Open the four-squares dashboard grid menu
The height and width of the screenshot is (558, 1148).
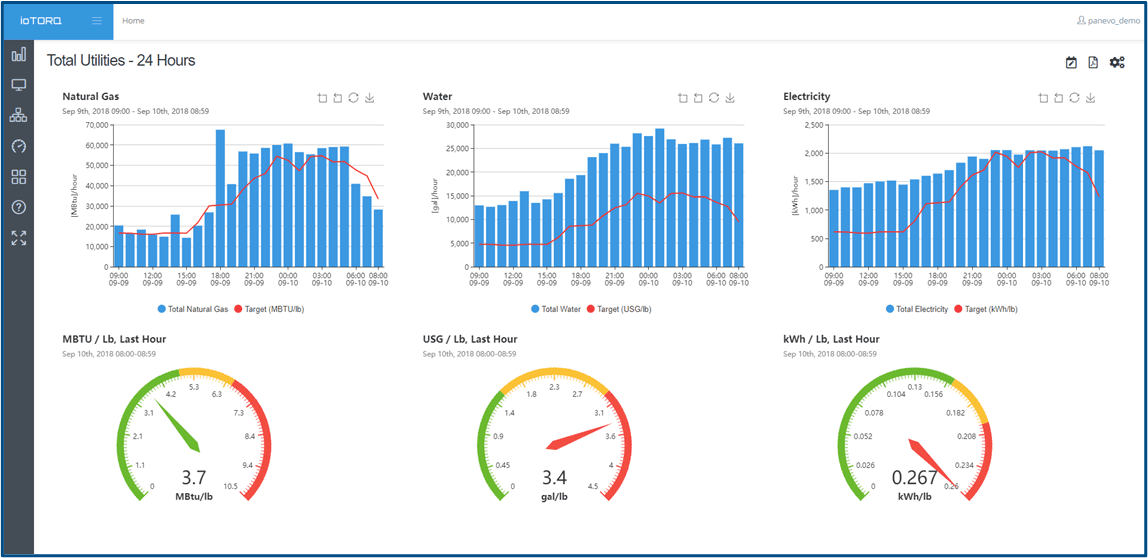(19, 177)
